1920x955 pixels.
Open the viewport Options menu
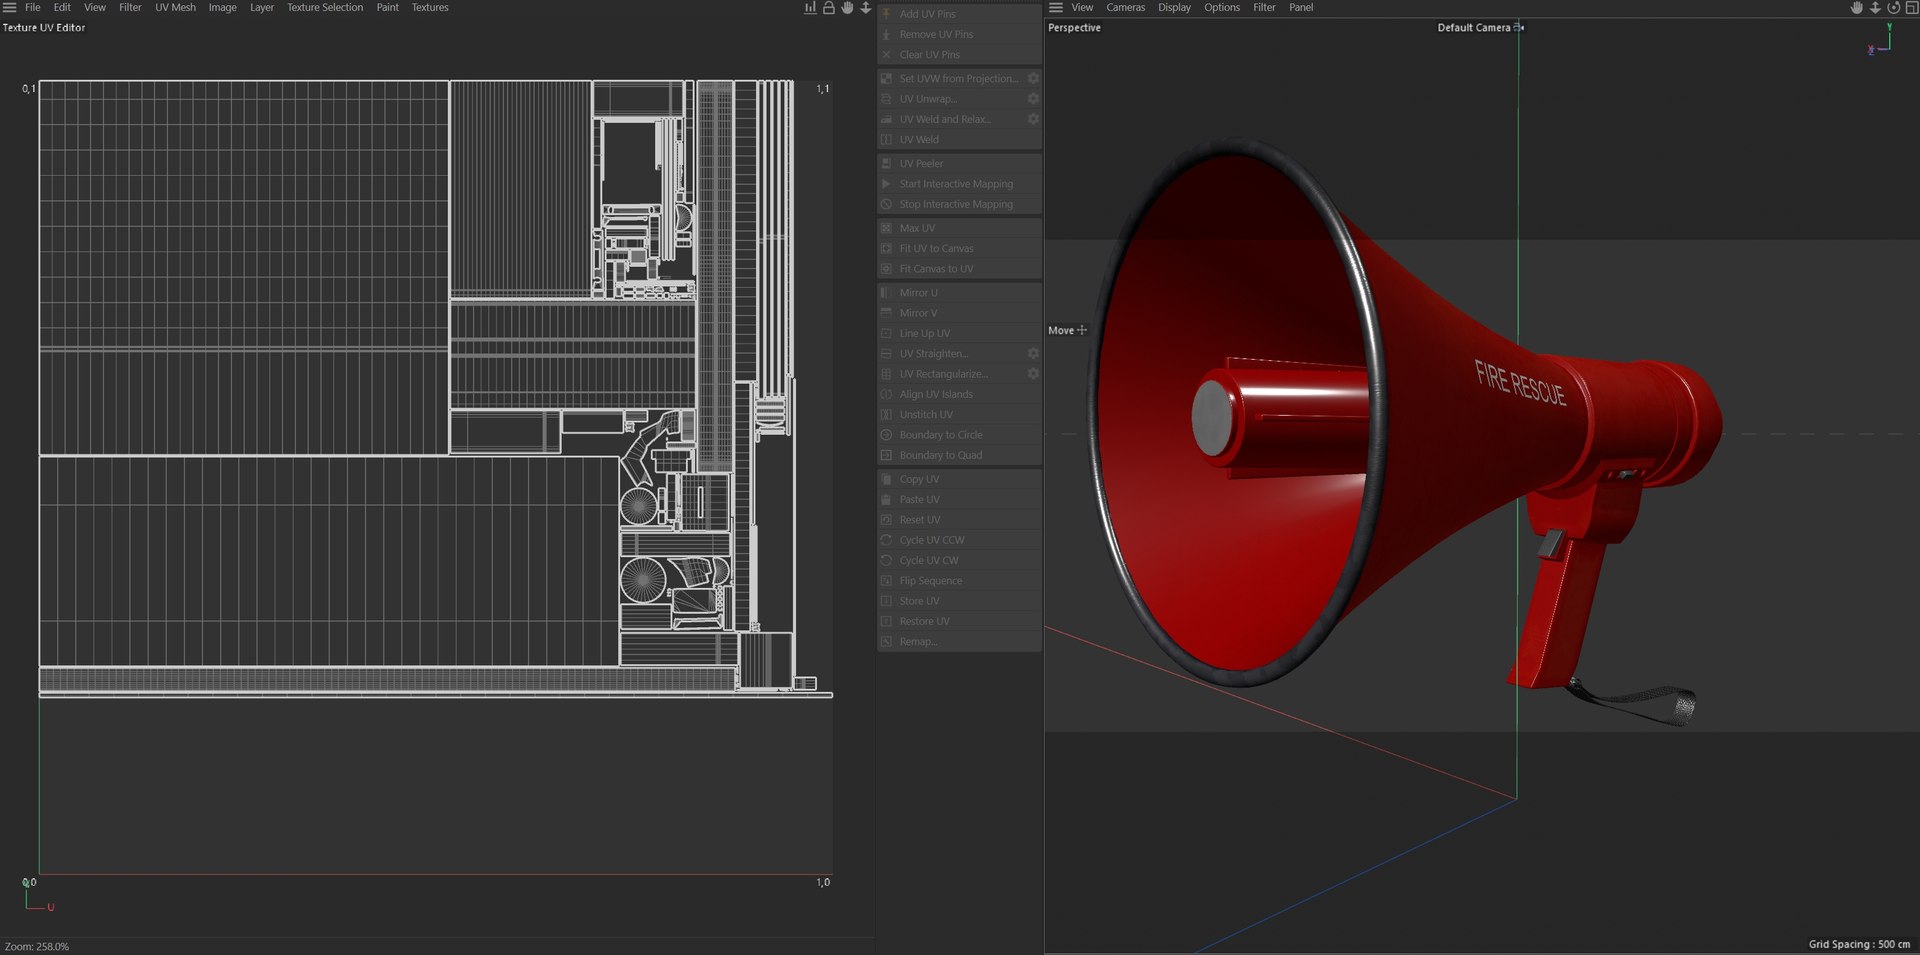1222,7
